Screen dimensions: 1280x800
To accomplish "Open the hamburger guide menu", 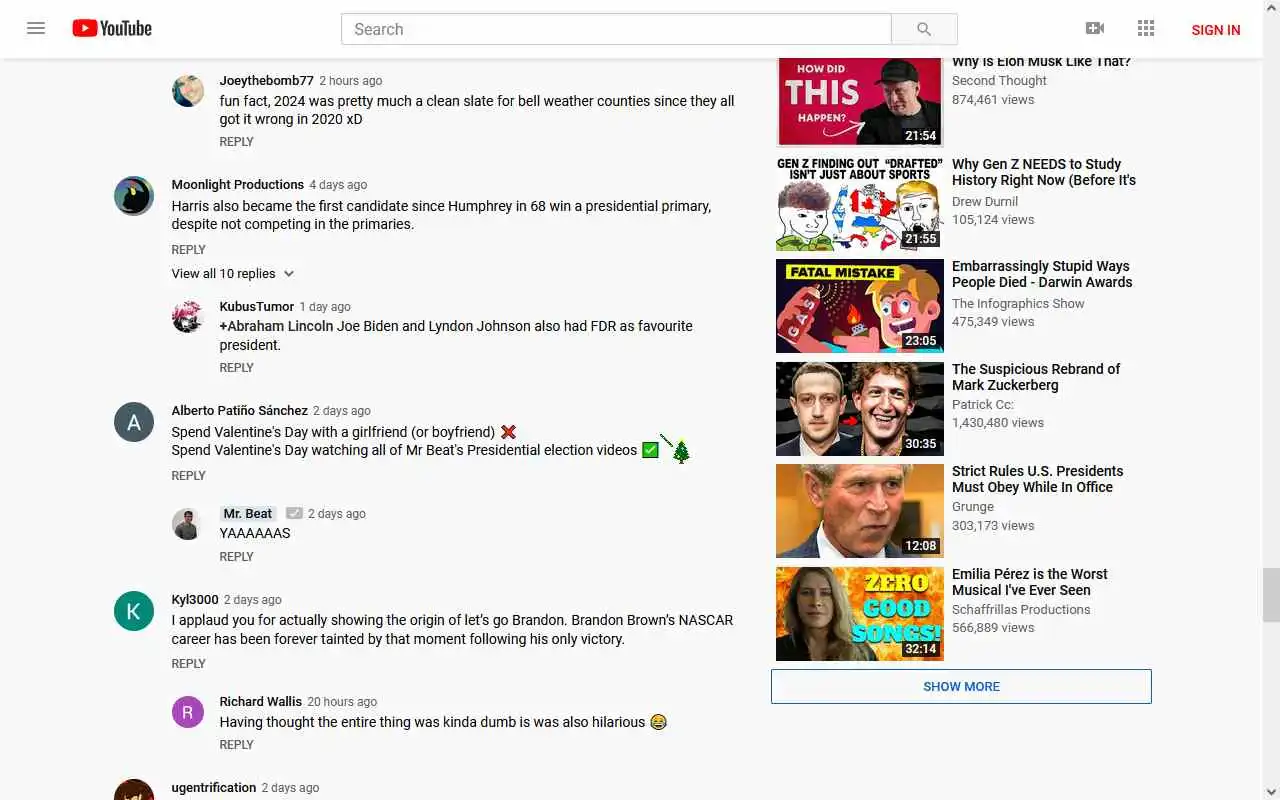I will pos(36,28).
